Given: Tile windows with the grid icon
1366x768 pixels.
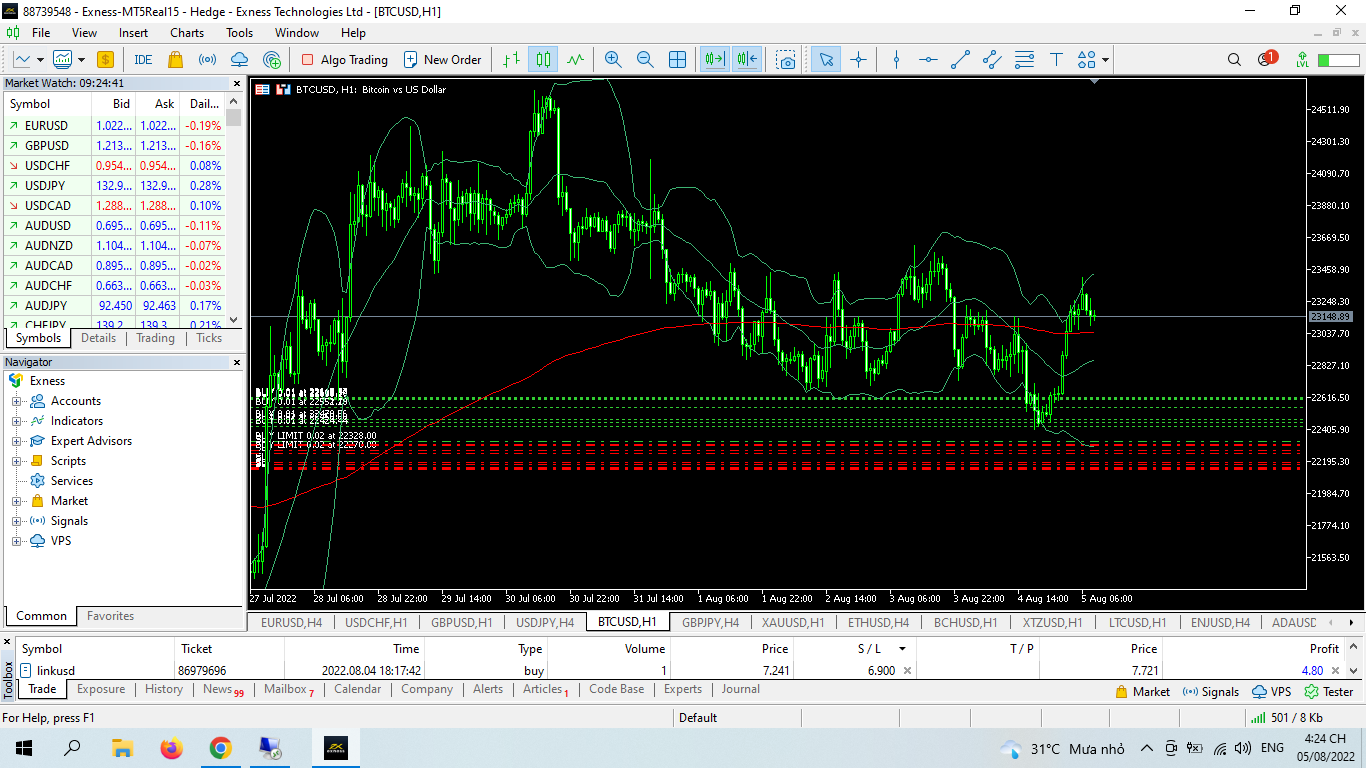Looking at the screenshot, I should pos(677,59).
